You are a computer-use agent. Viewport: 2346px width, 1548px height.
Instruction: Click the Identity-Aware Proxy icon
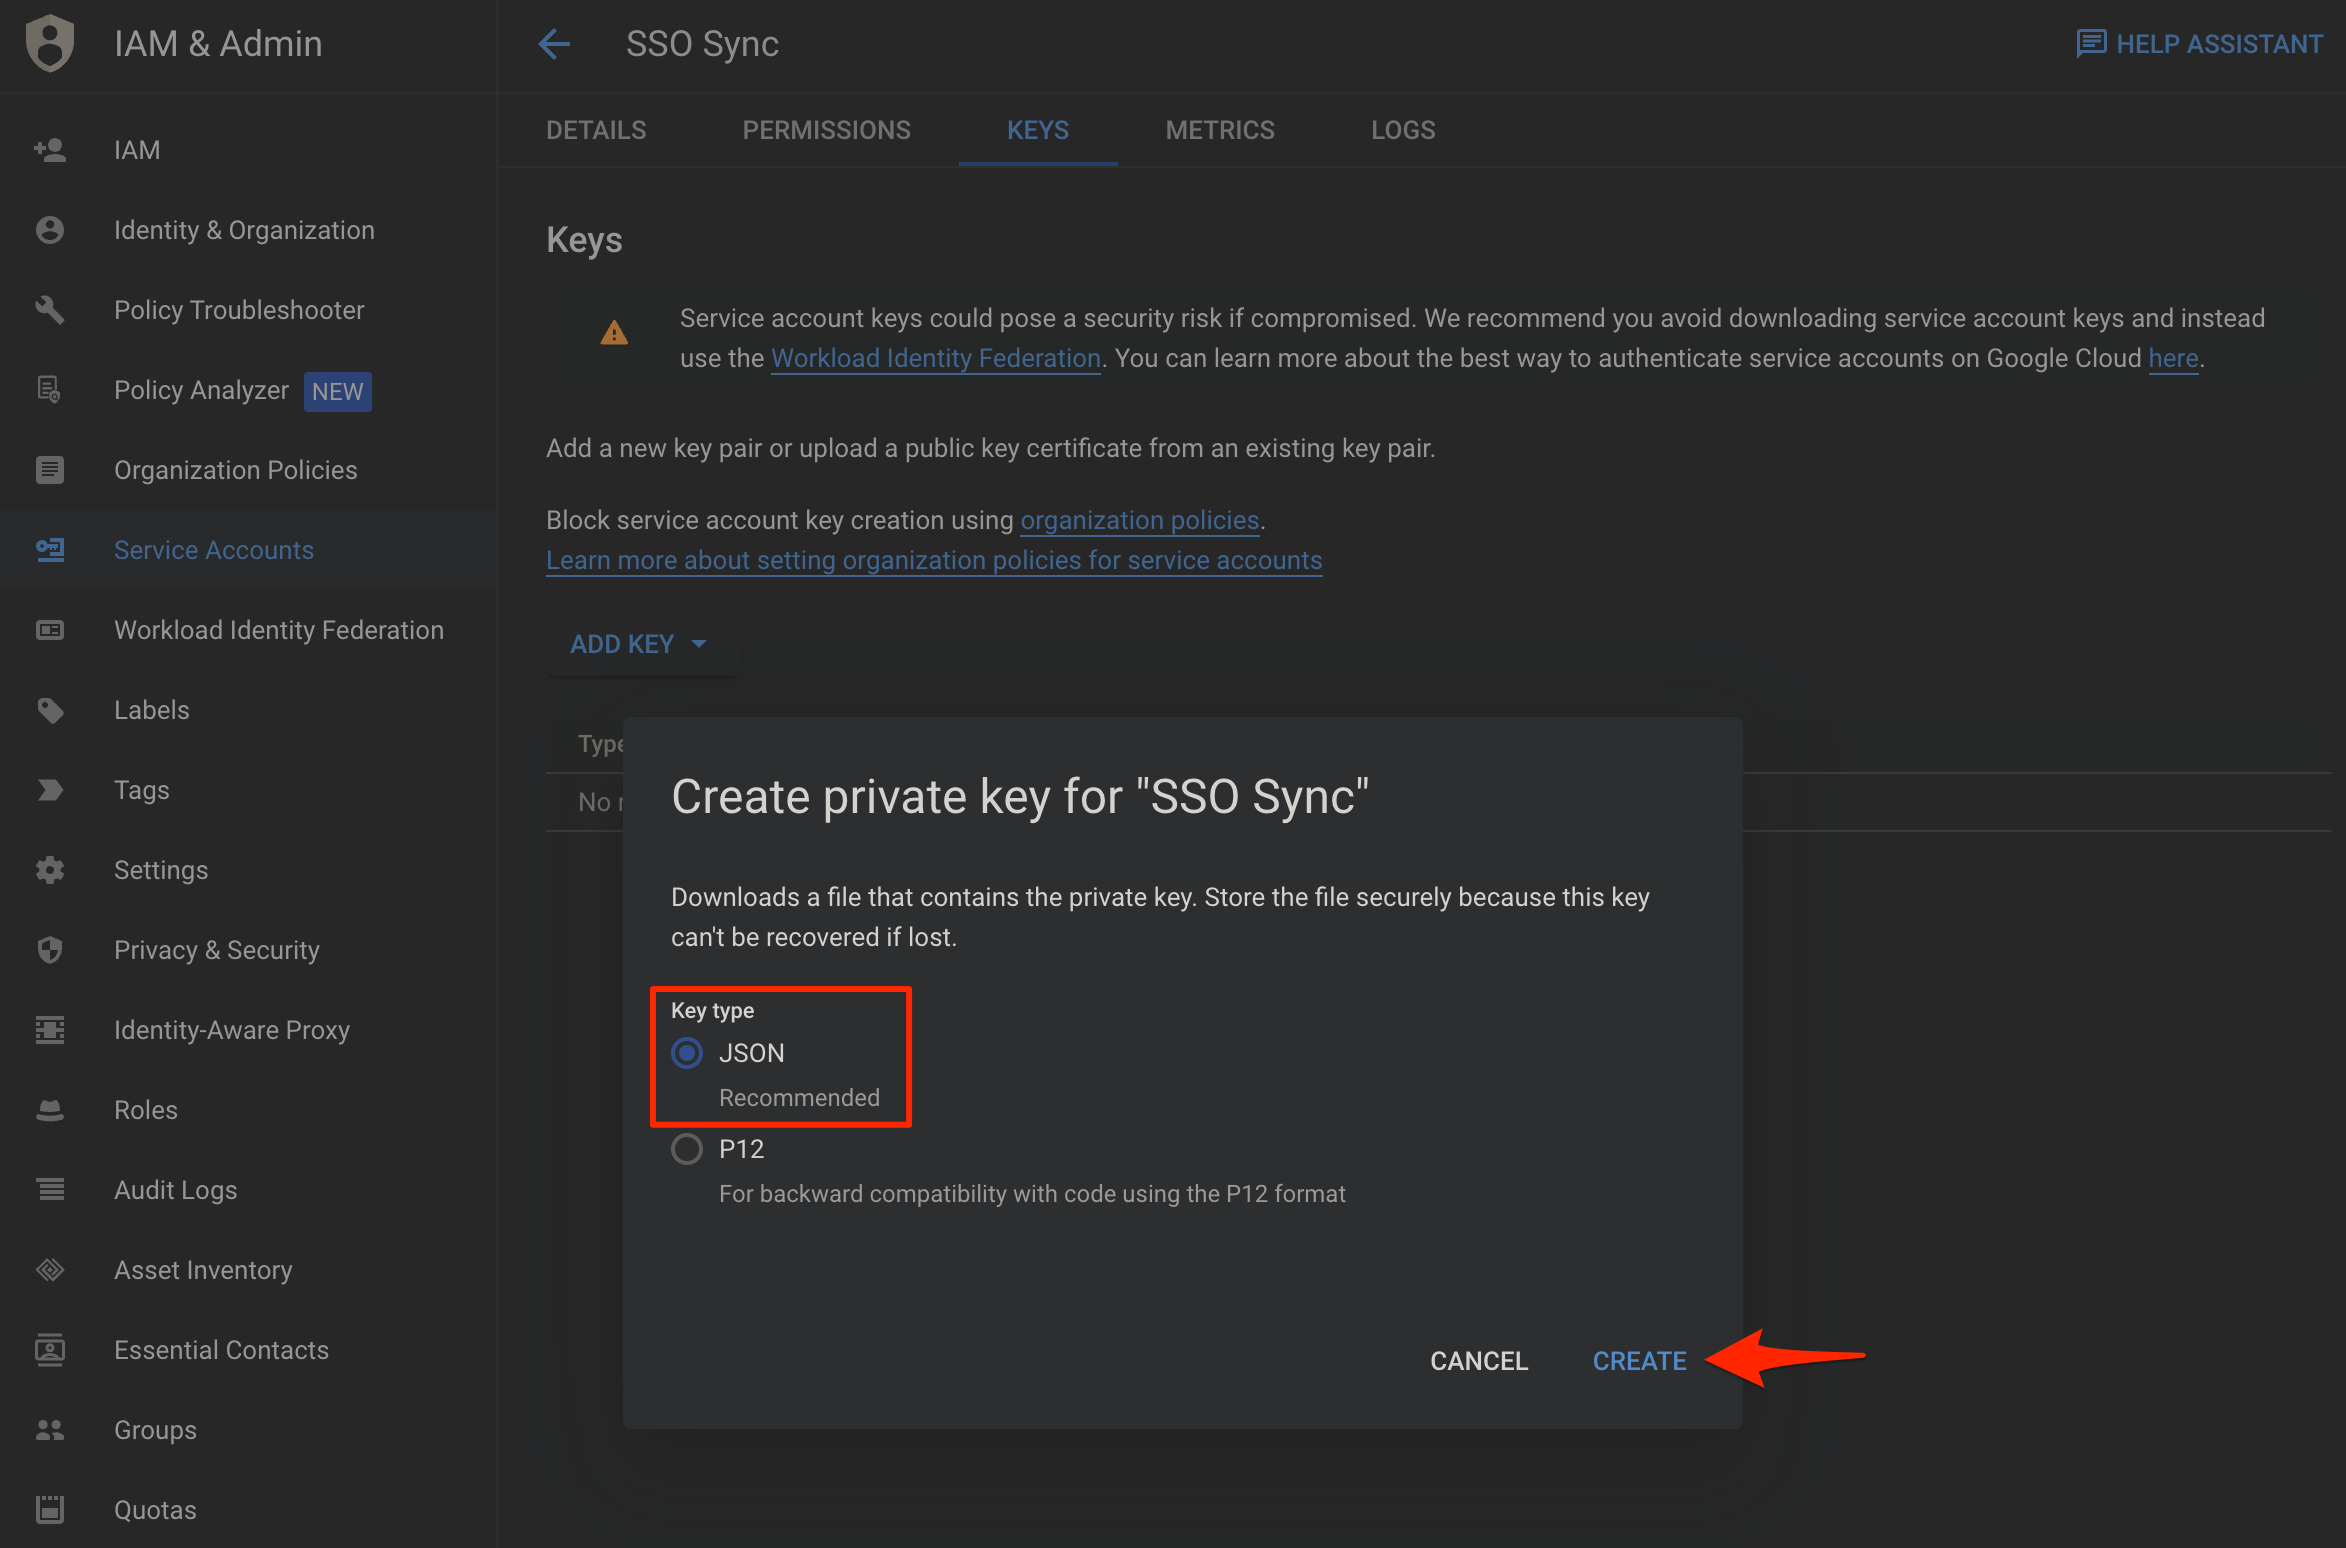point(50,1030)
